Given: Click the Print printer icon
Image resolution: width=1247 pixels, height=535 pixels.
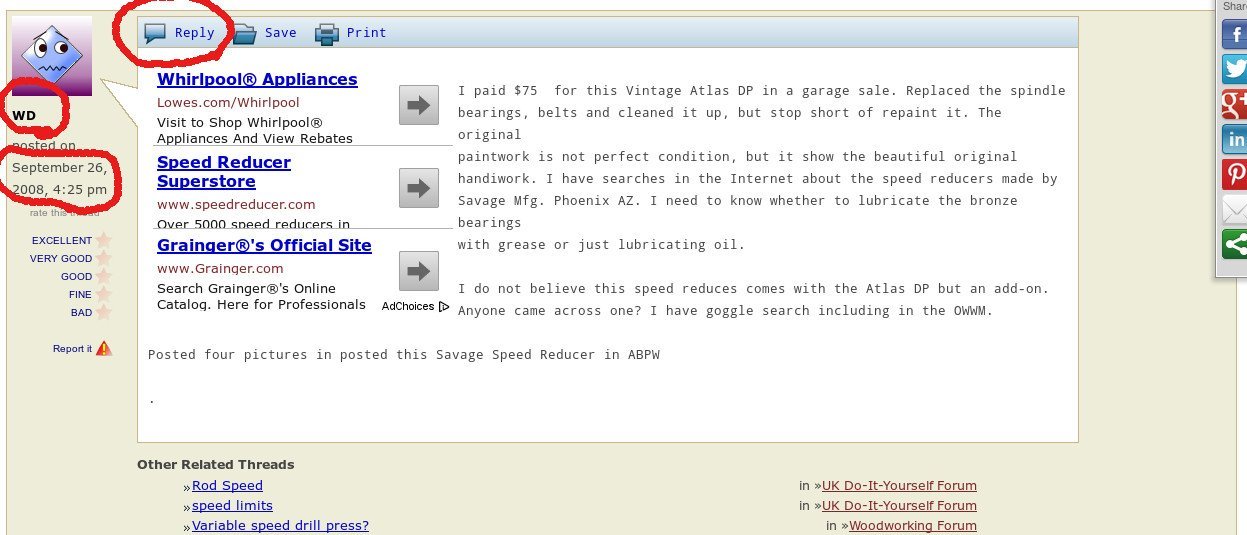Looking at the screenshot, I should coord(327,34).
